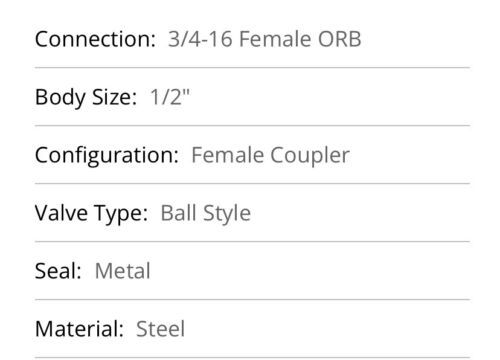
Task: Click the divider line below Material row
Action: [x=252, y=357]
